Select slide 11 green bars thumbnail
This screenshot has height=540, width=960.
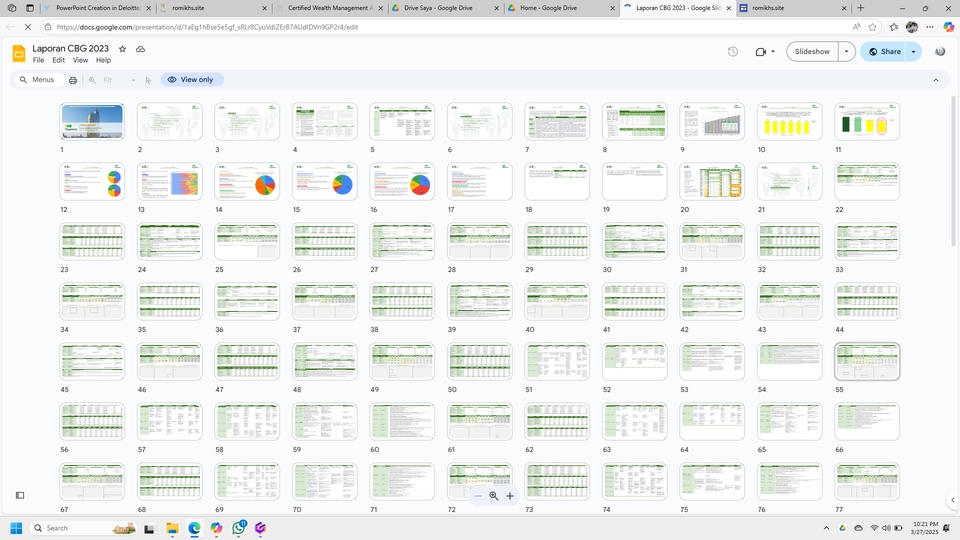[867, 122]
